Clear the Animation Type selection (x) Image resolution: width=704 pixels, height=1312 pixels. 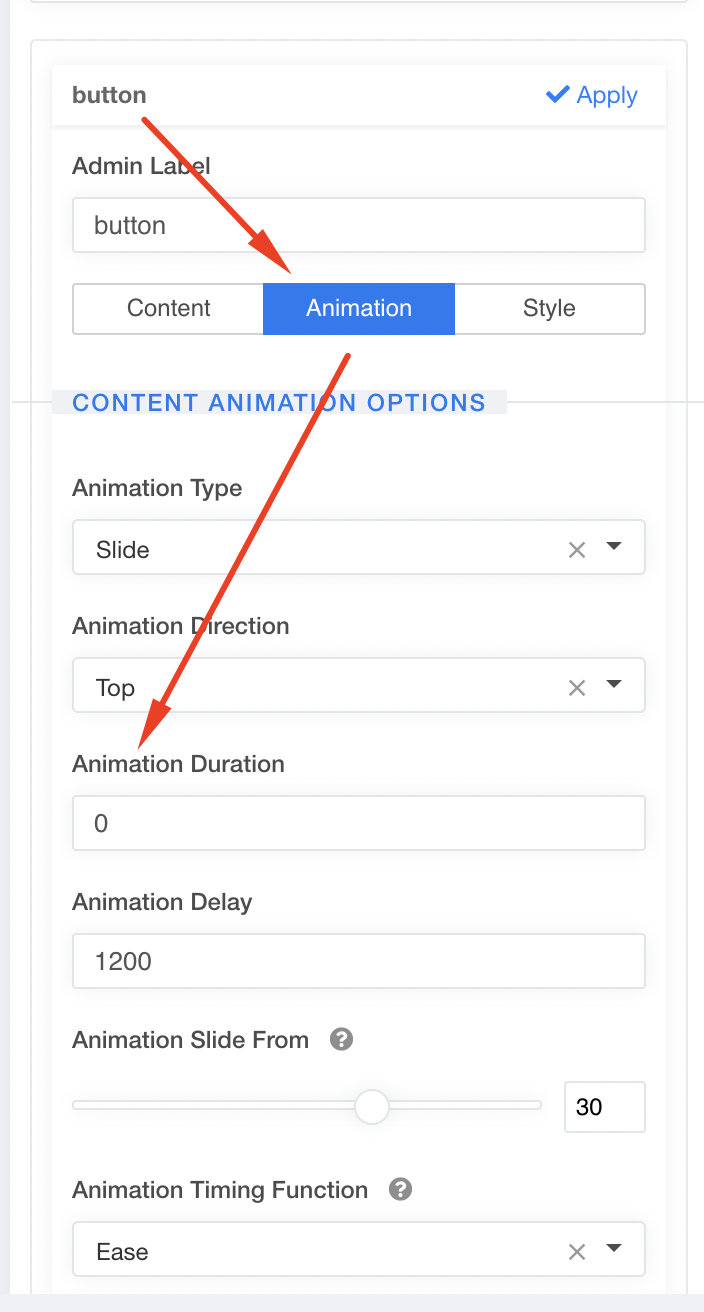click(577, 549)
